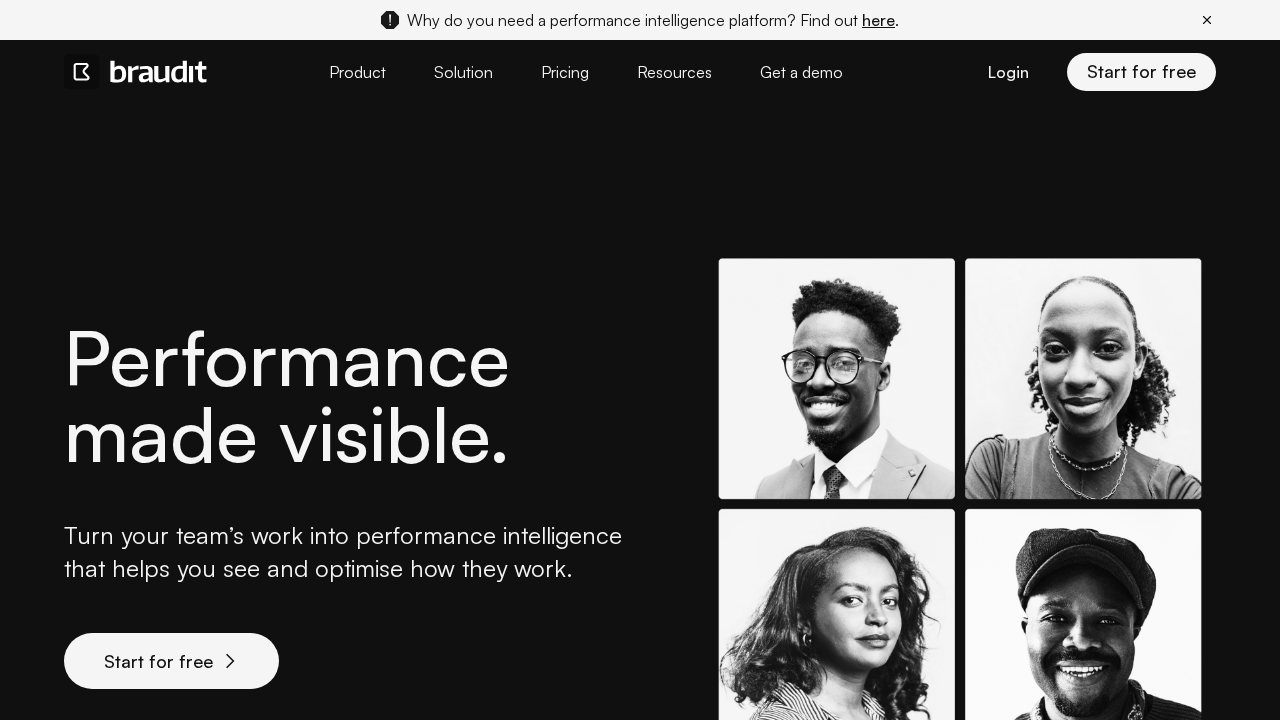Select Get a demo link
Image resolution: width=1280 pixels, height=720 pixels.
pyautogui.click(x=801, y=72)
